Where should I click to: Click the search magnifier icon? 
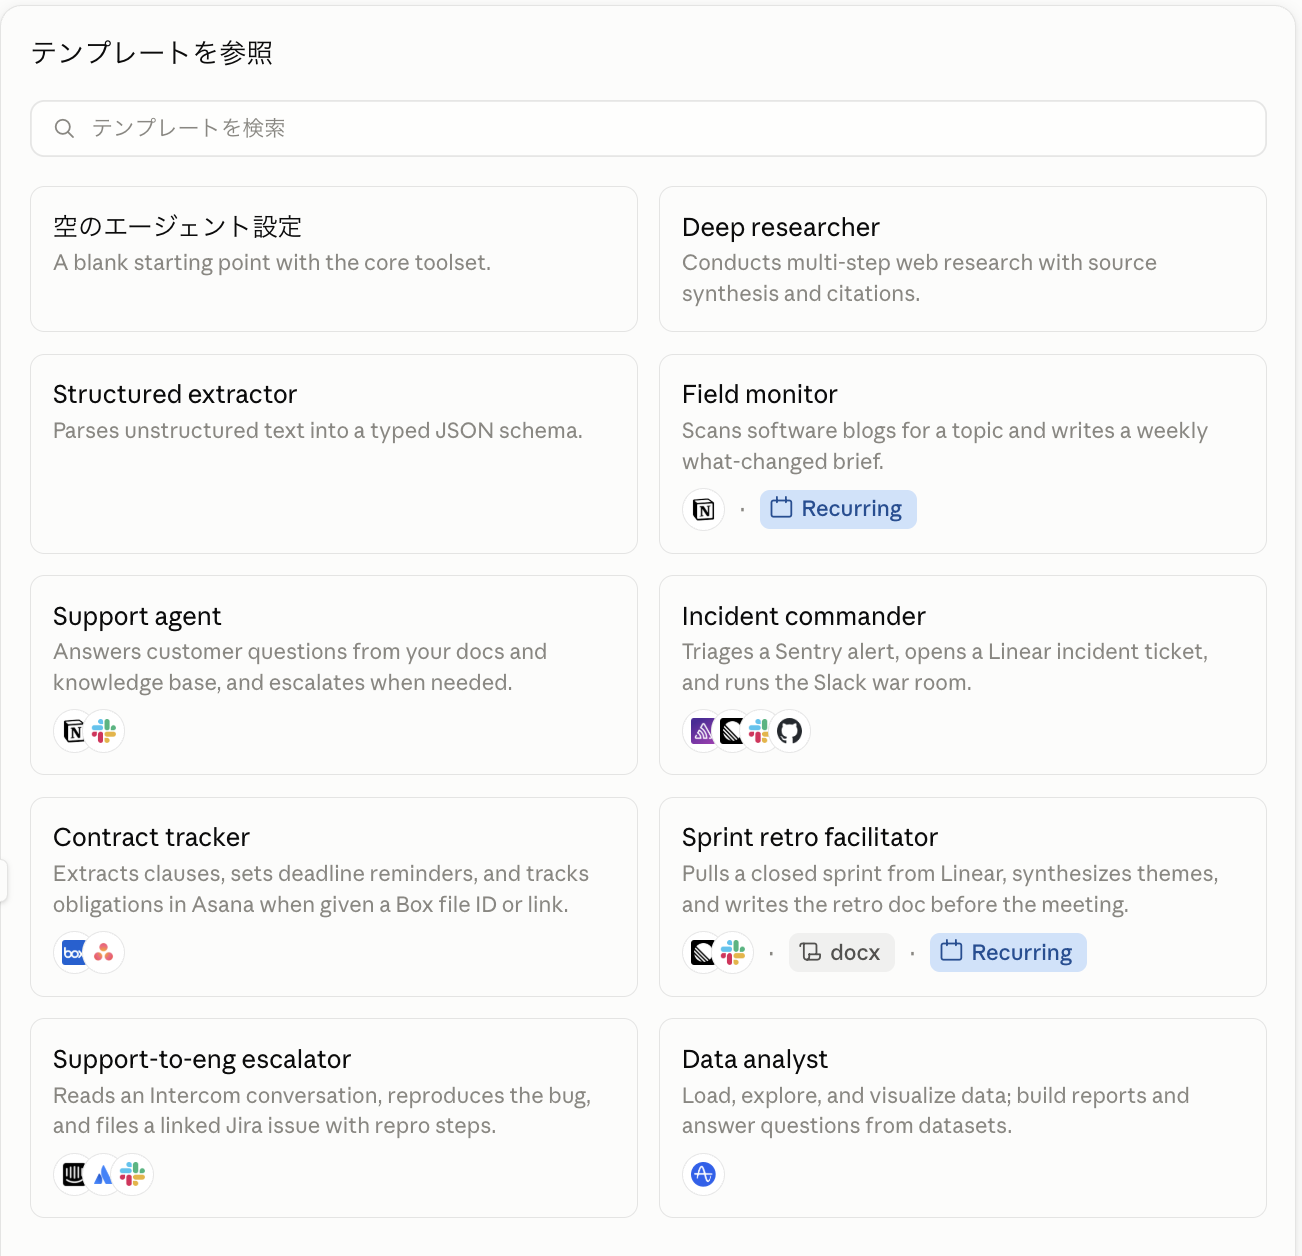[x=64, y=128]
